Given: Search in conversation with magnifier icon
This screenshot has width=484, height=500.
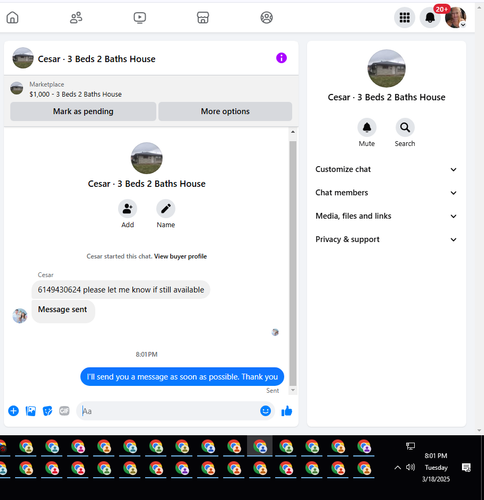Looking at the screenshot, I should (x=405, y=127).
